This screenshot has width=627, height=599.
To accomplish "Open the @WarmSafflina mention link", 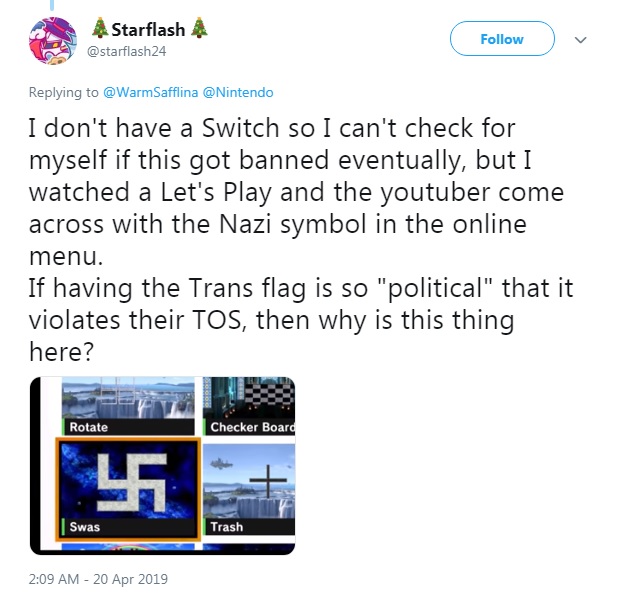I will [x=150, y=92].
